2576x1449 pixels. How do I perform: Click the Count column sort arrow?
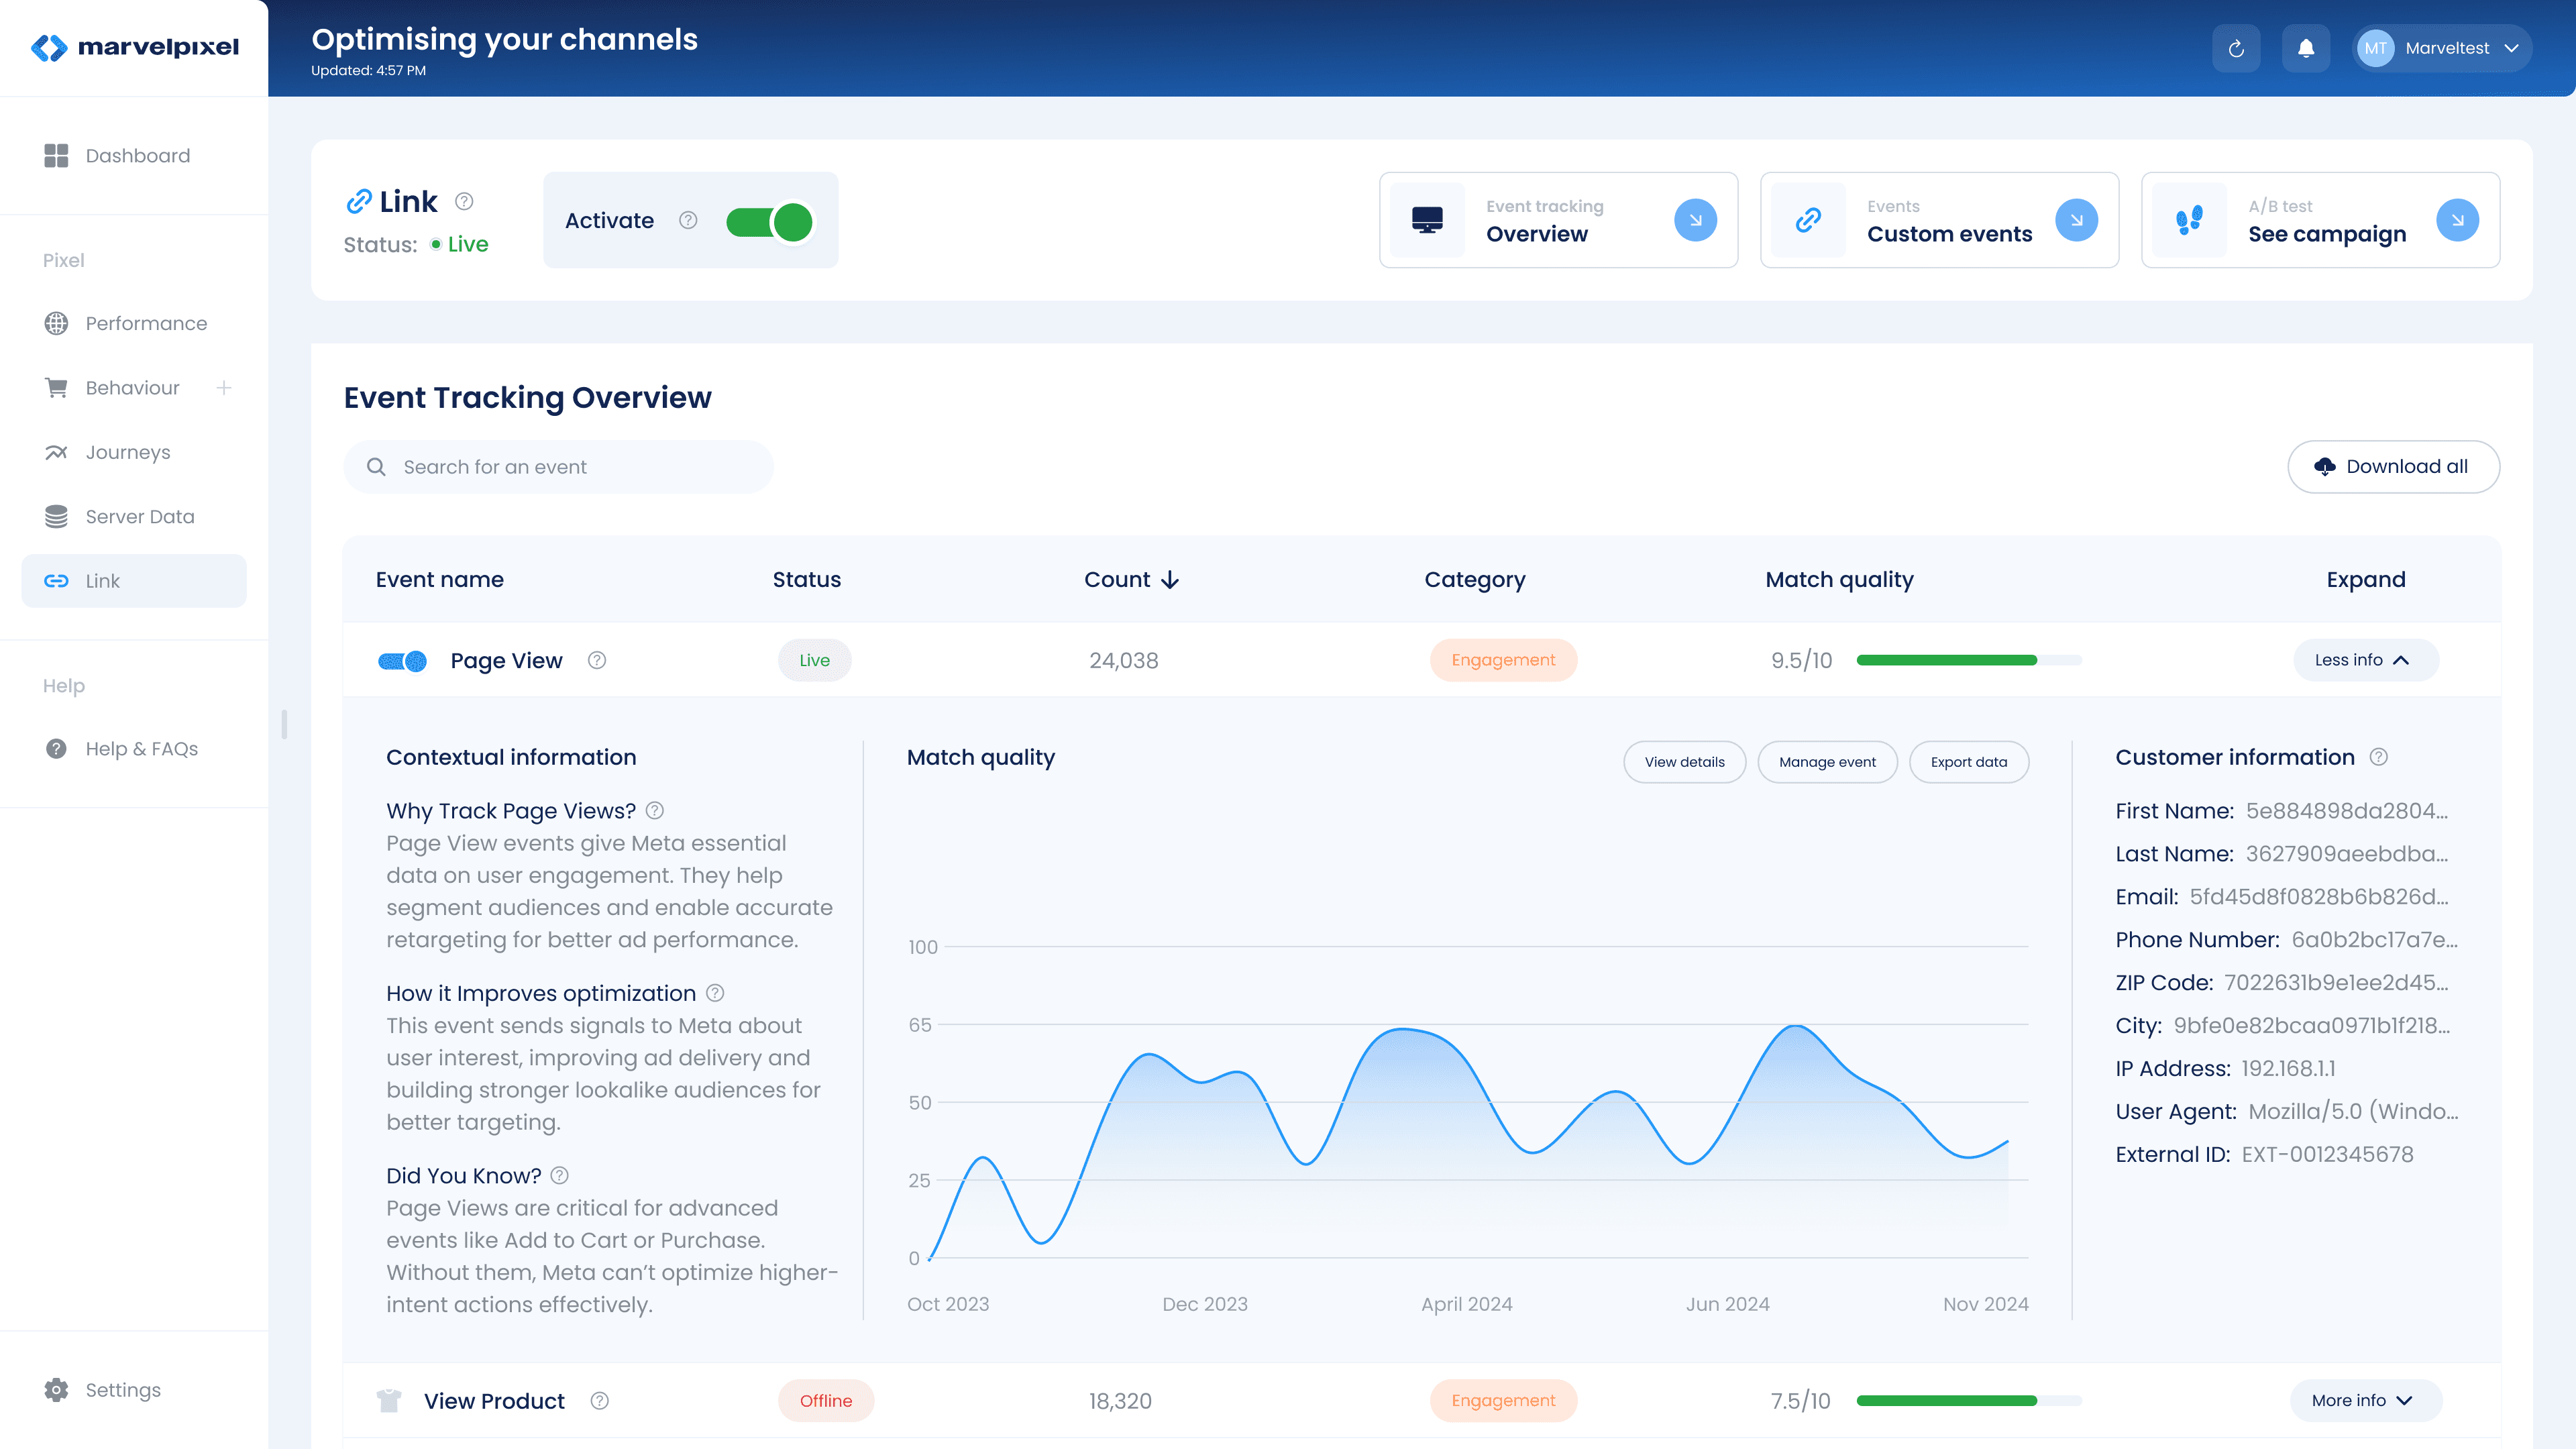pos(1171,580)
